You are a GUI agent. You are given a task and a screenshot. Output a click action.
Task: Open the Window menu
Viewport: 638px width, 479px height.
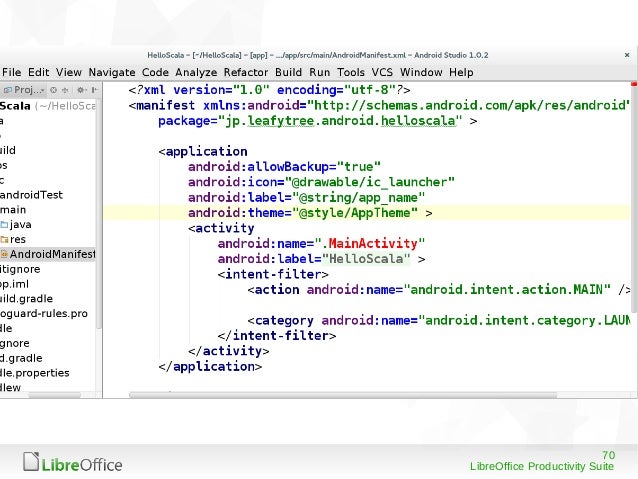[421, 72]
